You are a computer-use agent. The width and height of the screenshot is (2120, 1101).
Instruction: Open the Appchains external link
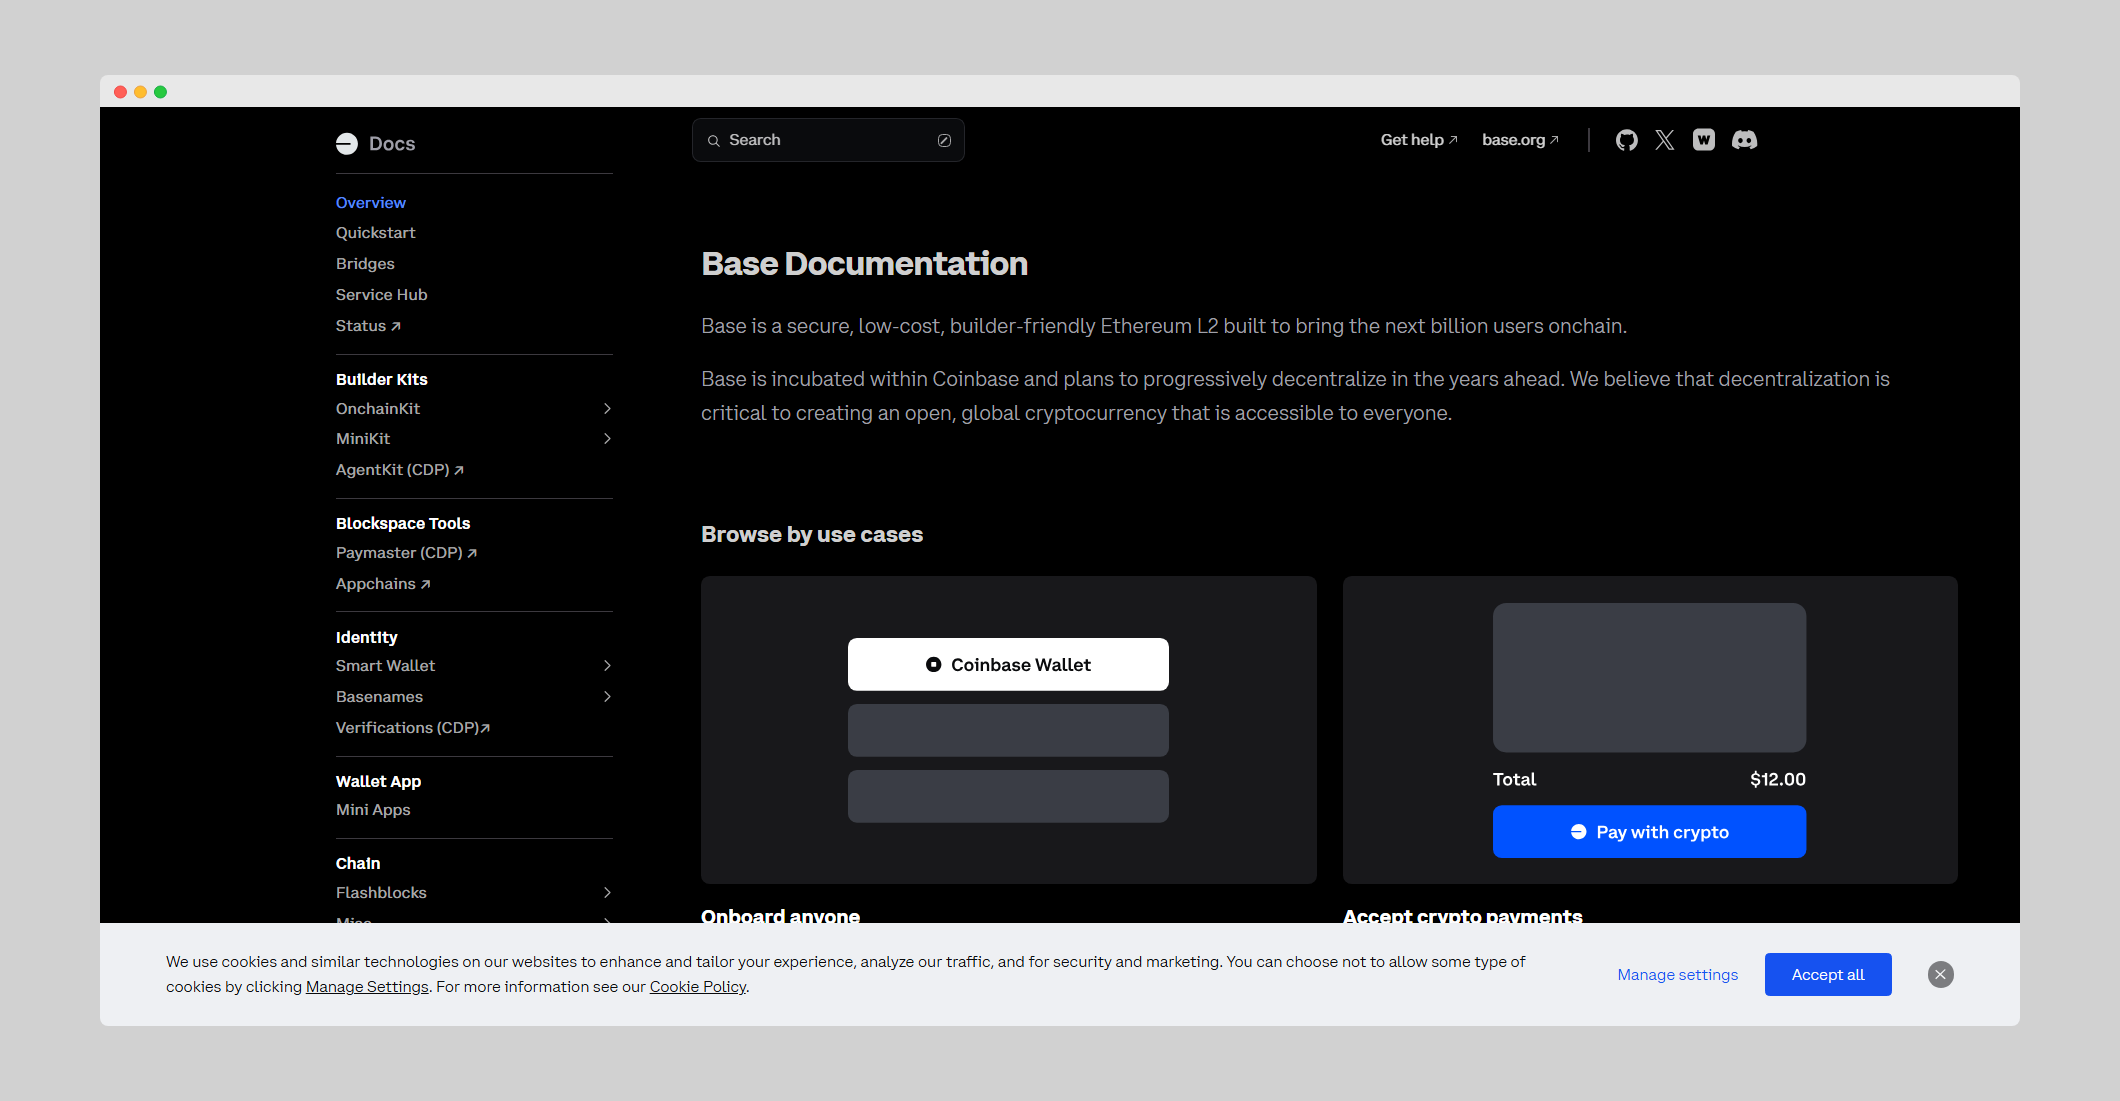[383, 584]
